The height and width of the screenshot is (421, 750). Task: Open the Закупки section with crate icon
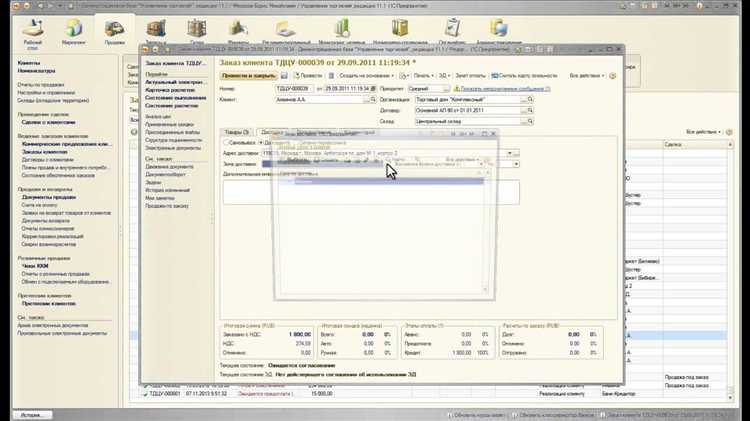pos(156,29)
